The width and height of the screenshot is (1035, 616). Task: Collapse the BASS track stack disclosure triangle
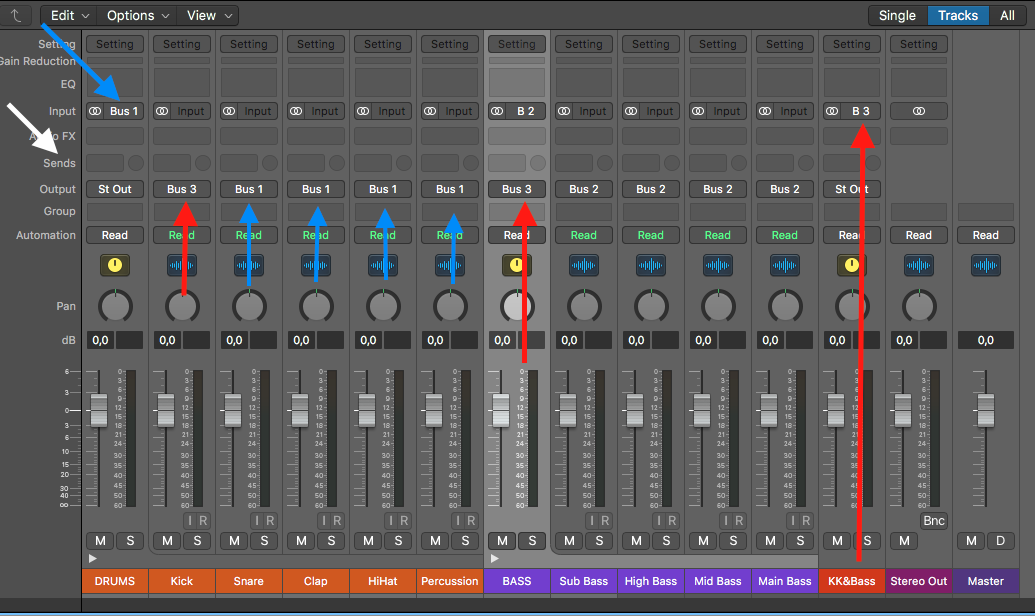[495, 559]
